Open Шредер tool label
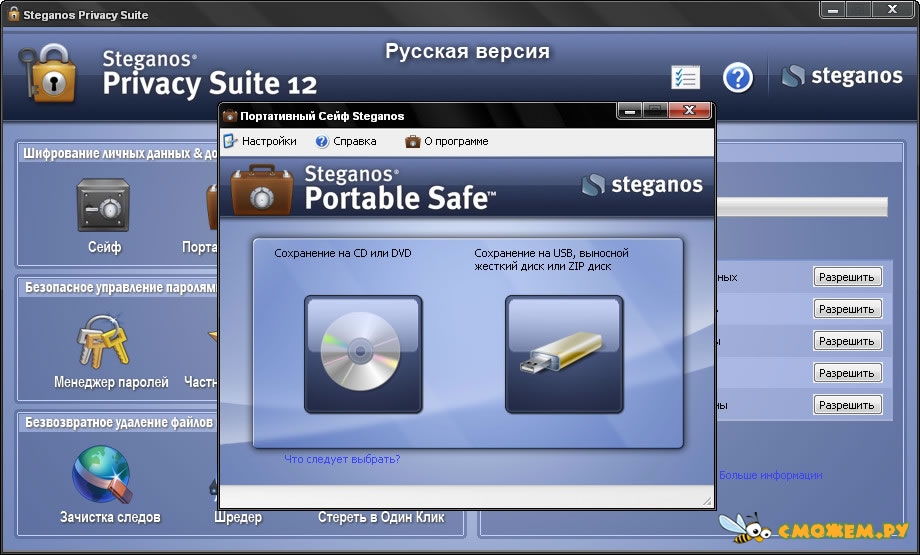The width and height of the screenshot is (920, 555). click(x=238, y=517)
